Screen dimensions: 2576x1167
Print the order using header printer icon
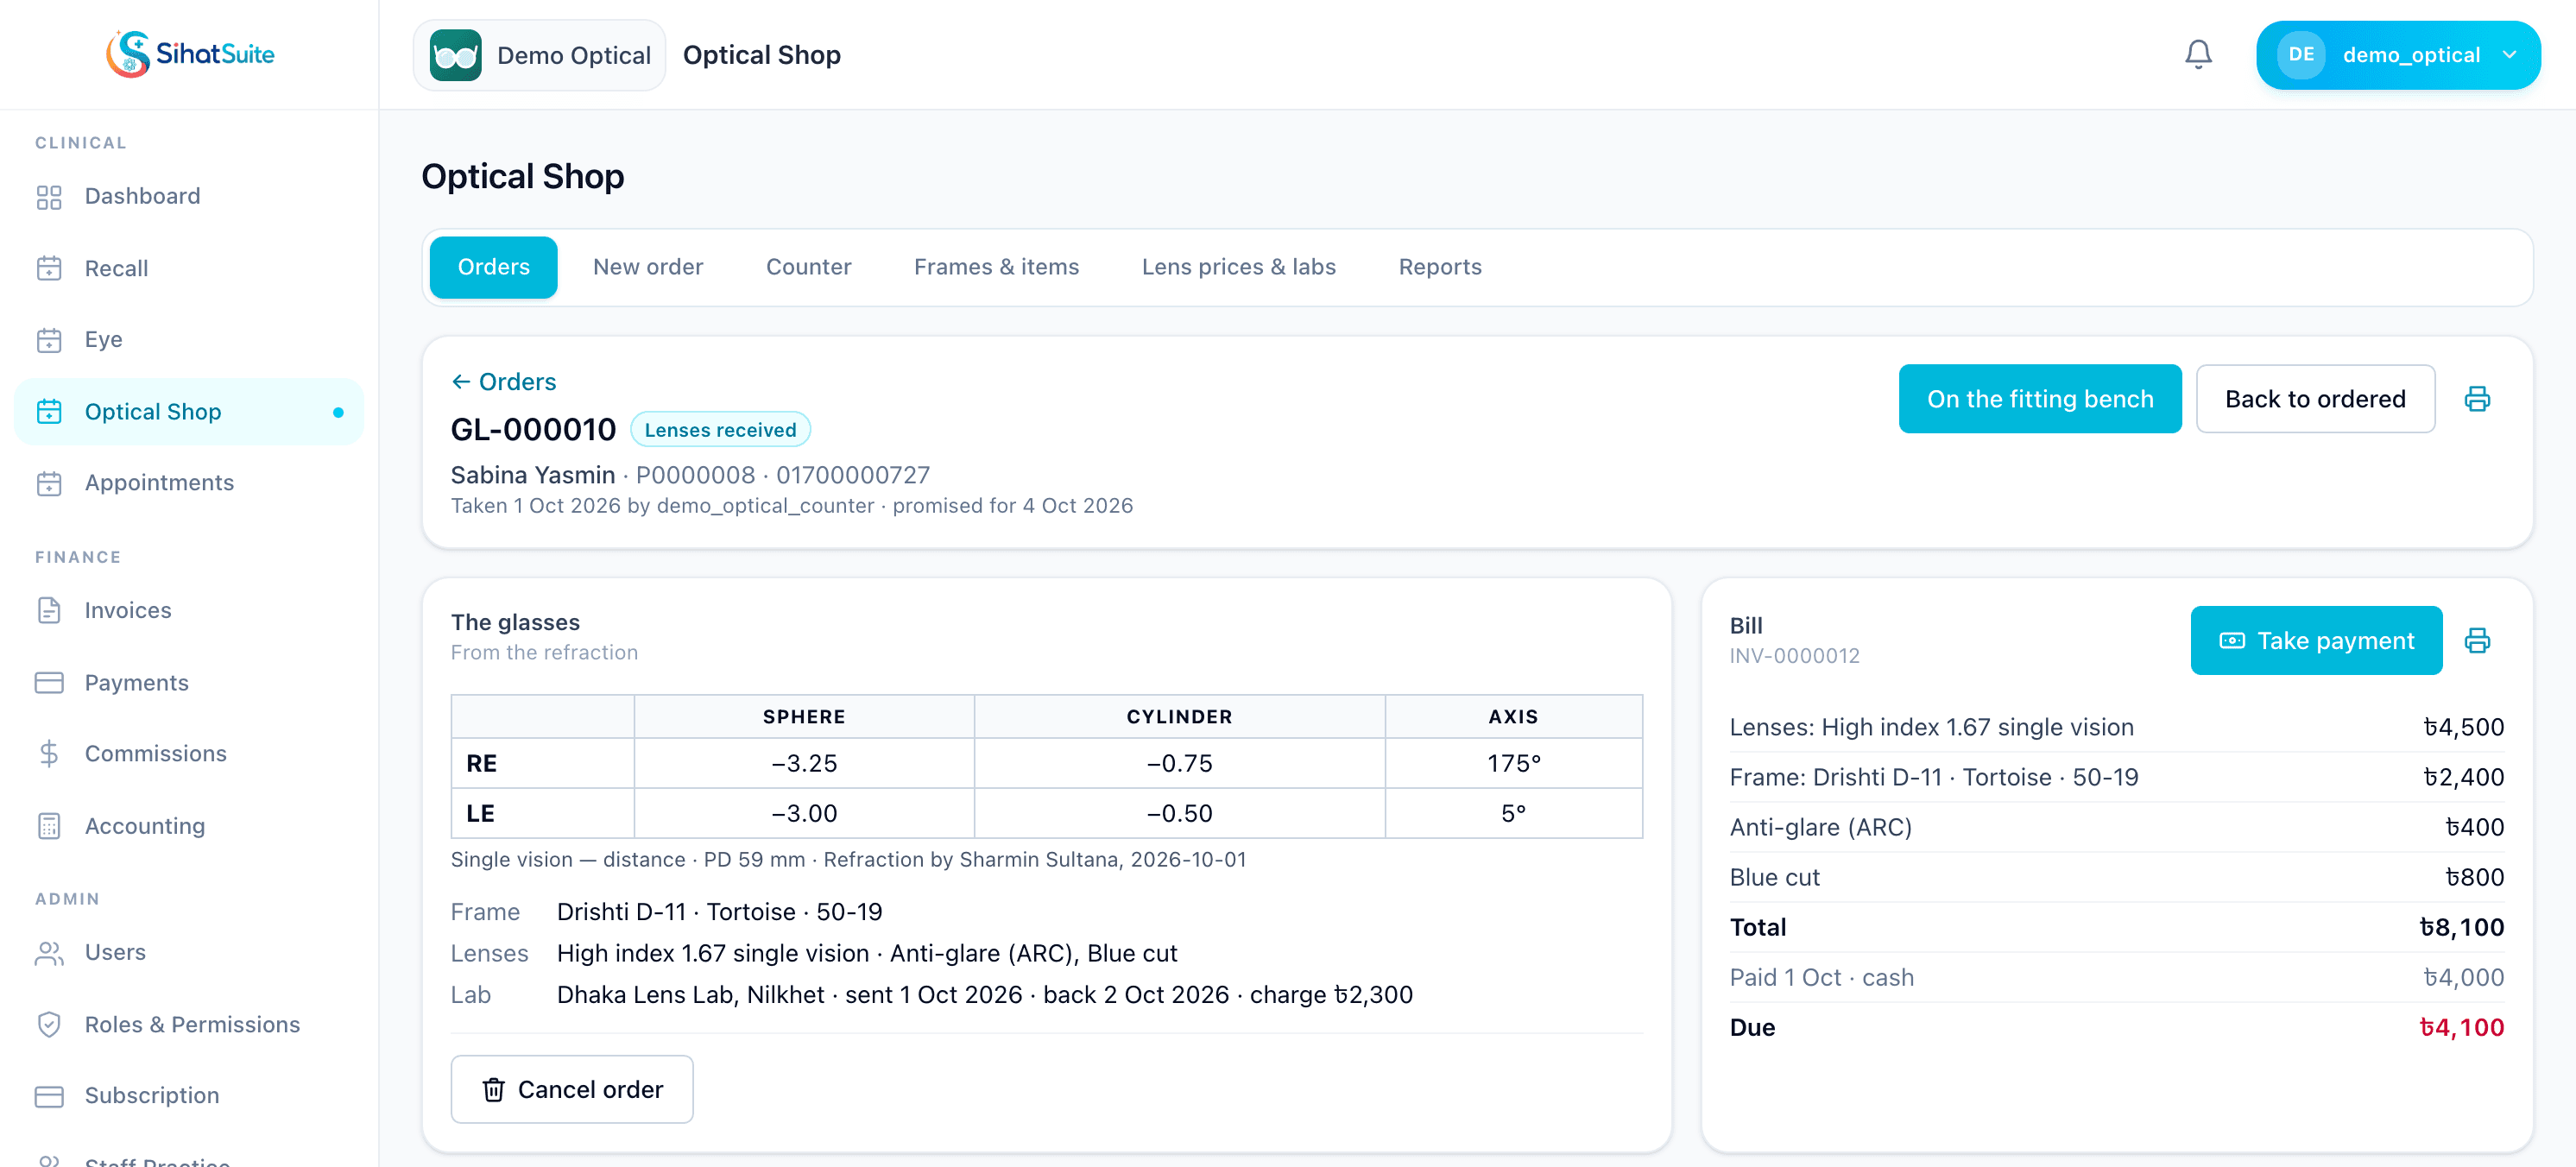[x=2476, y=399]
